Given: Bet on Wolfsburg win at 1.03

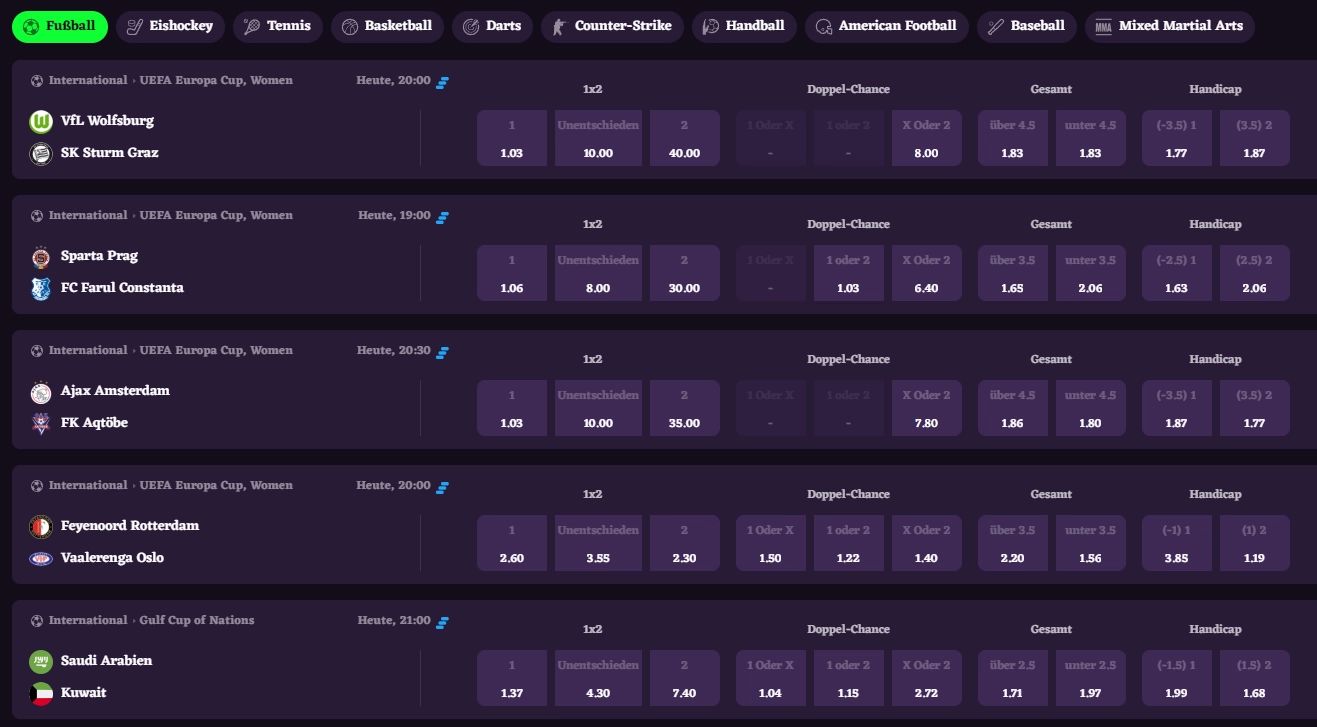Looking at the screenshot, I should point(512,138).
